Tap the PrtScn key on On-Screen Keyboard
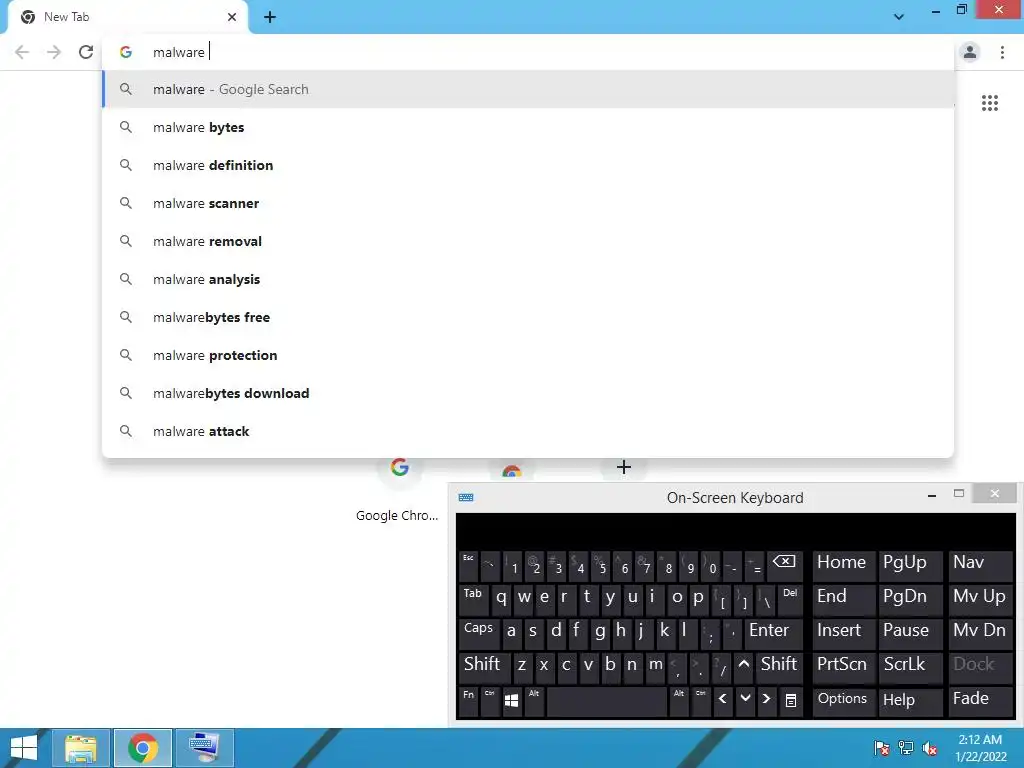Viewport: 1024px width, 768px height. pos(842,667)
